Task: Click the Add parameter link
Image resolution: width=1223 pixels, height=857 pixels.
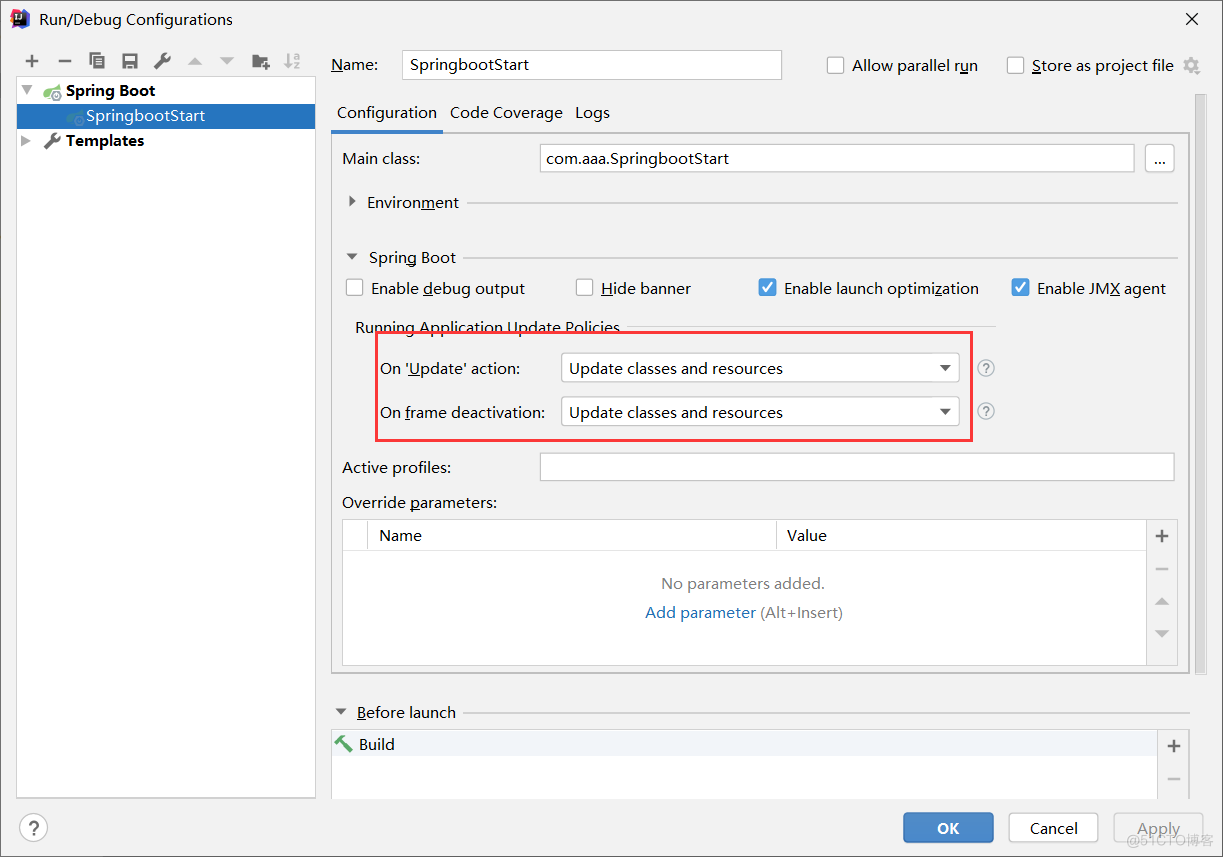Action: [700, 612]
